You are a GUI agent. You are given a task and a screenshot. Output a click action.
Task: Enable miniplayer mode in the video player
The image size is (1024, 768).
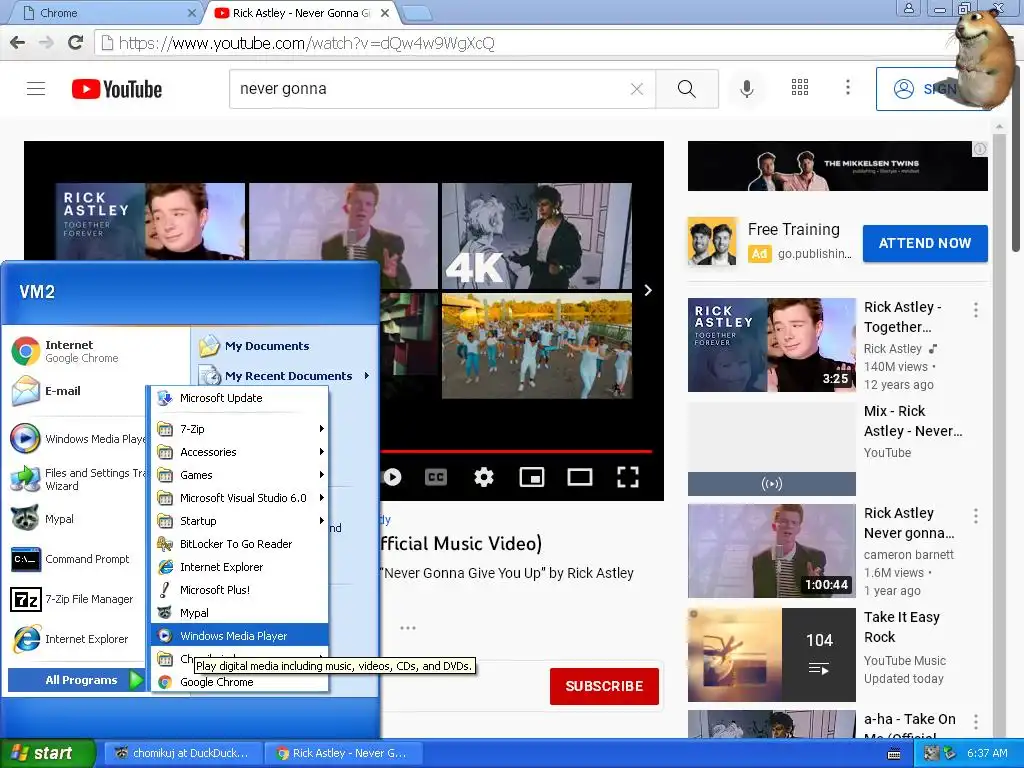532,477
